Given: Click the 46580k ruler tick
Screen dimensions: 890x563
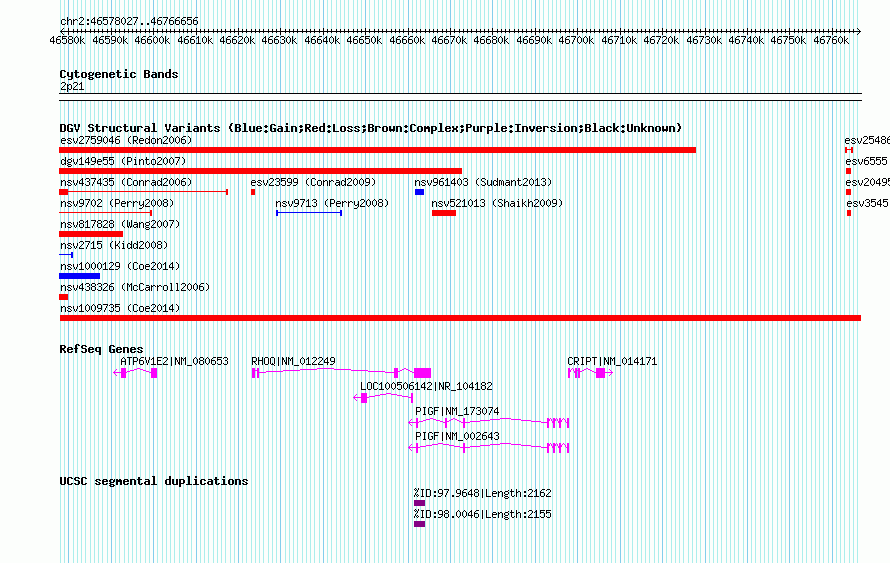Looking at the screenshot, I should [x=68, y=40].
